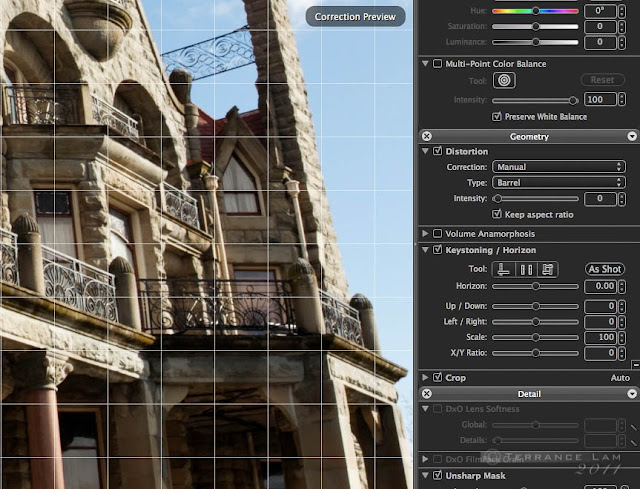Collapse the Keystoning / Horizon section
This screenshot has width=640, height=489.
(426, 250)
